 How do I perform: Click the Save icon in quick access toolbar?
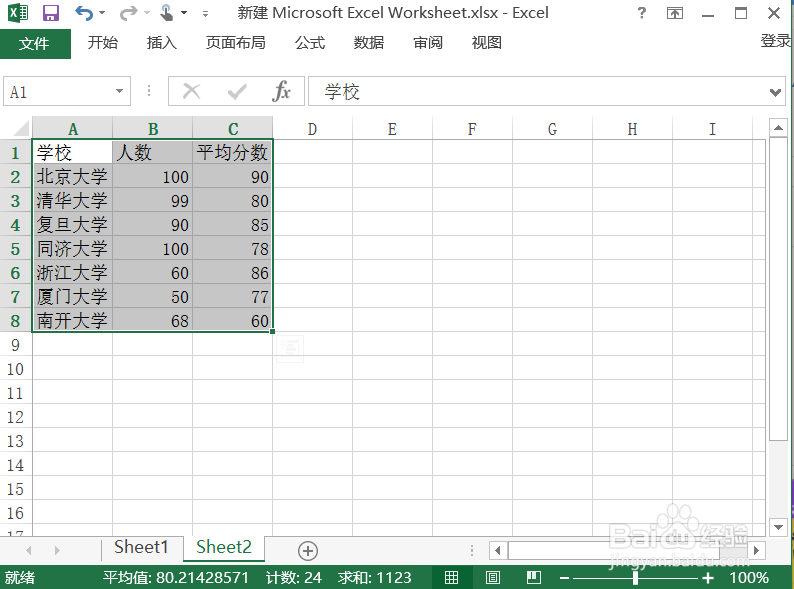pyautogui.click(x=51, y=13)
